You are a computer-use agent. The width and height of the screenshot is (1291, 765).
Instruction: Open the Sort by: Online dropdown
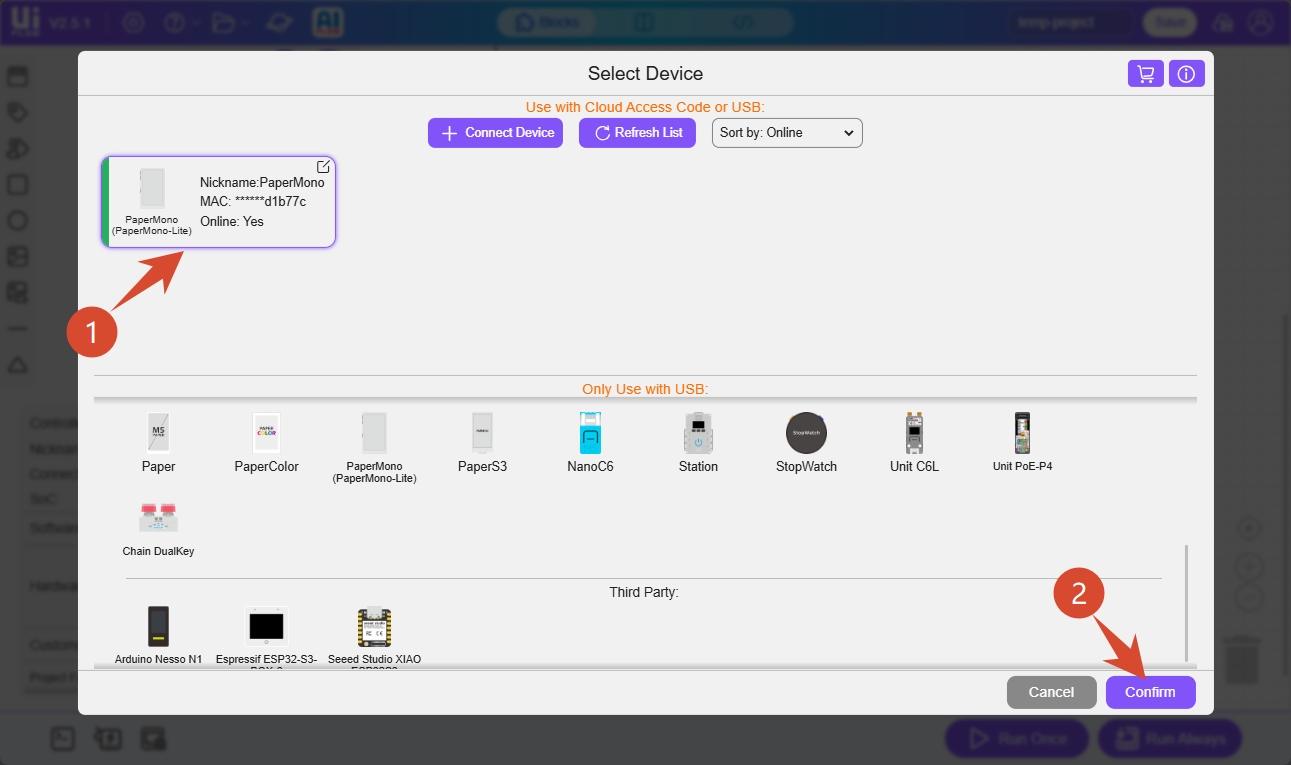(x=787, y=133)
